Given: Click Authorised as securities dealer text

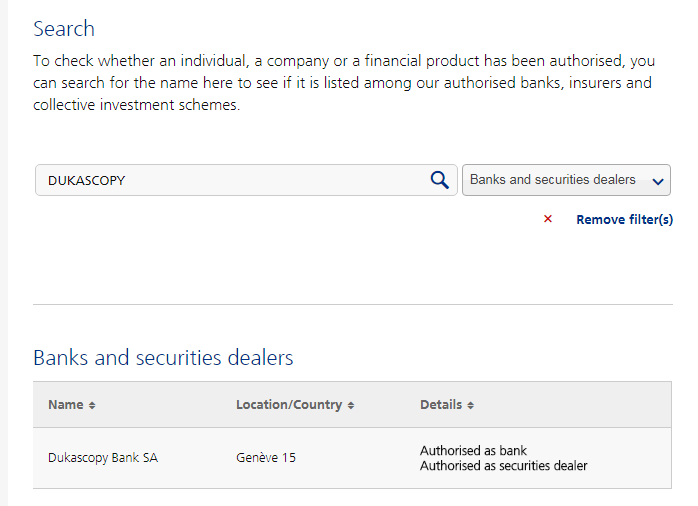Looking at the screenshot, I should (503, 466).
